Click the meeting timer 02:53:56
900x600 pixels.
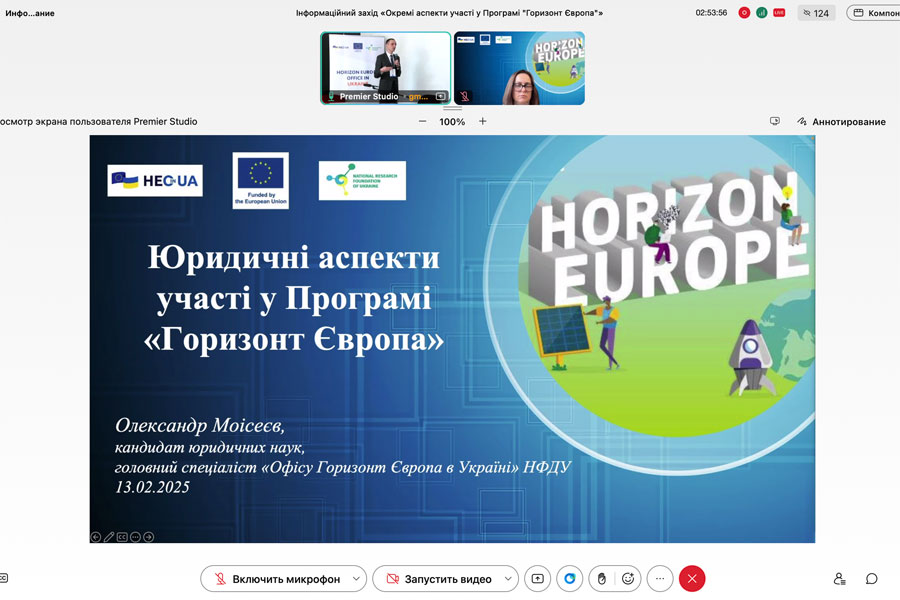click(x=711, y=13)
